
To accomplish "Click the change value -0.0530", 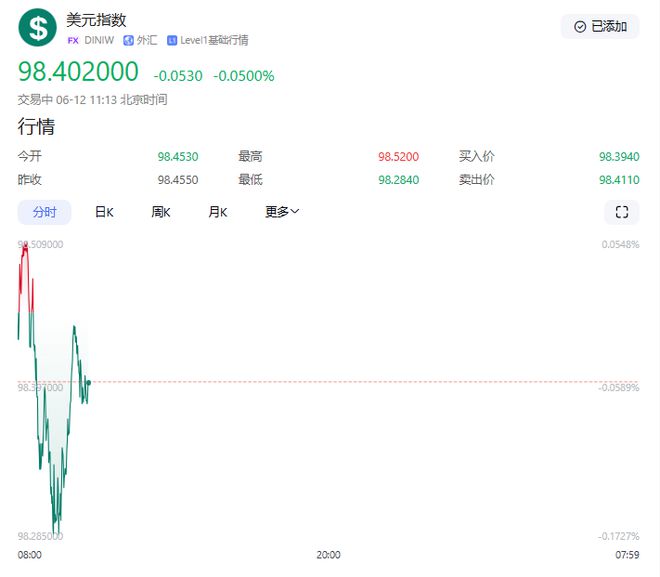I will [x=178, y=76].
